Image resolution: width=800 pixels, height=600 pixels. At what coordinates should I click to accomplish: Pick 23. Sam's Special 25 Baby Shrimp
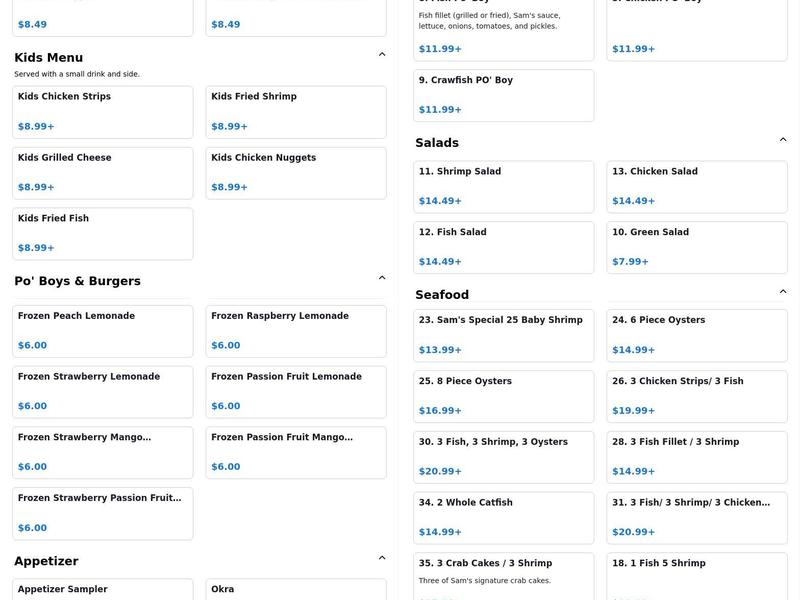click(504, 335)
